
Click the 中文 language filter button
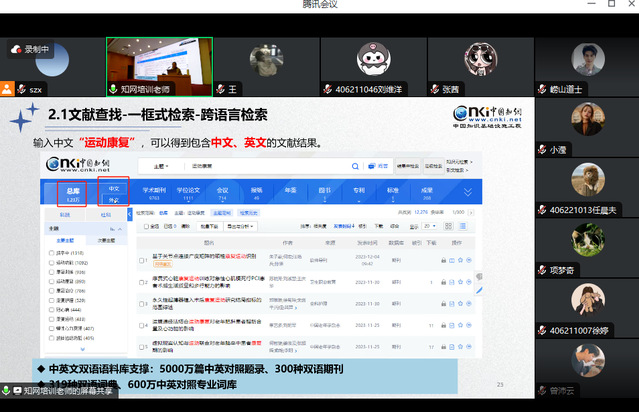click(x=113, y=187)
